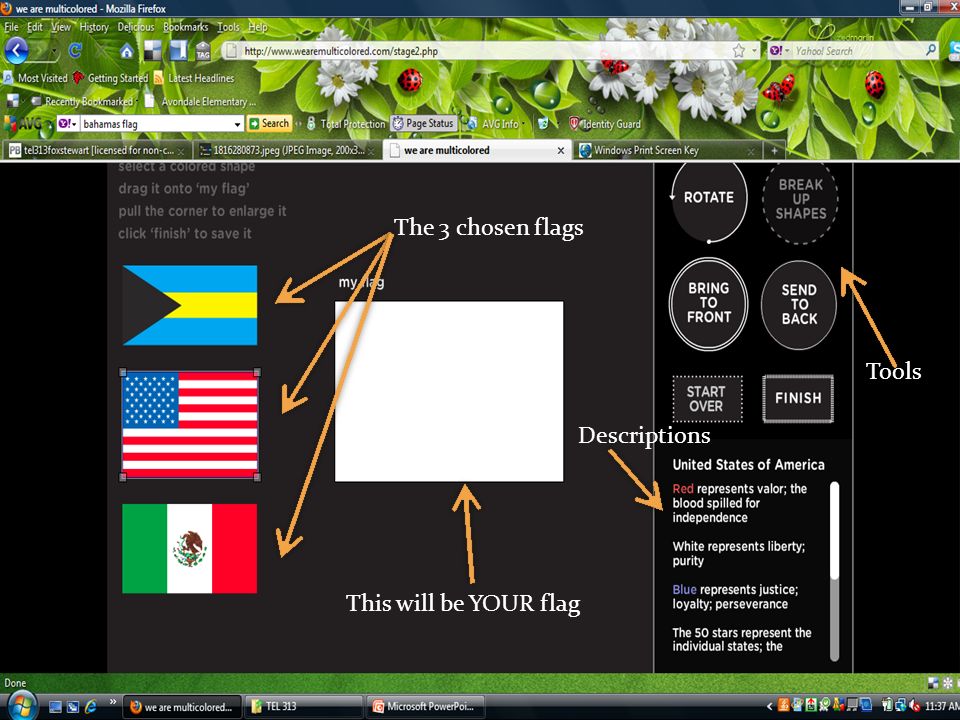Open TEL 313 taskbar window

[x=304, y=707]
